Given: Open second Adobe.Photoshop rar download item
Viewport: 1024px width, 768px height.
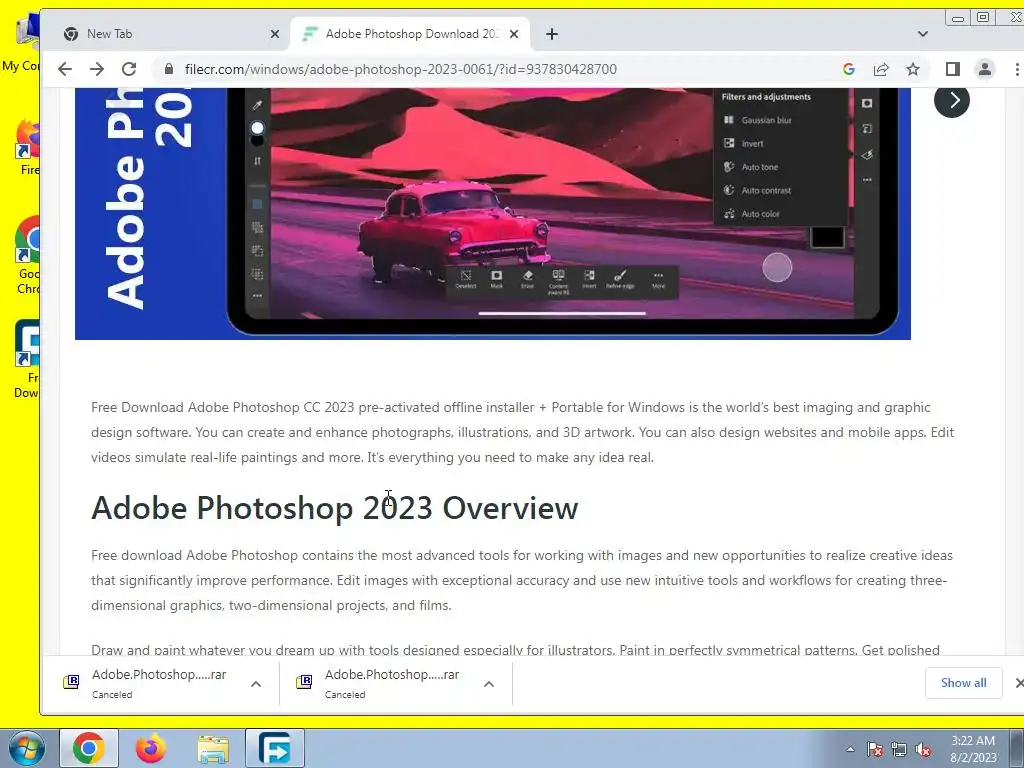Looking at the screenshot, I should [392, 683].
